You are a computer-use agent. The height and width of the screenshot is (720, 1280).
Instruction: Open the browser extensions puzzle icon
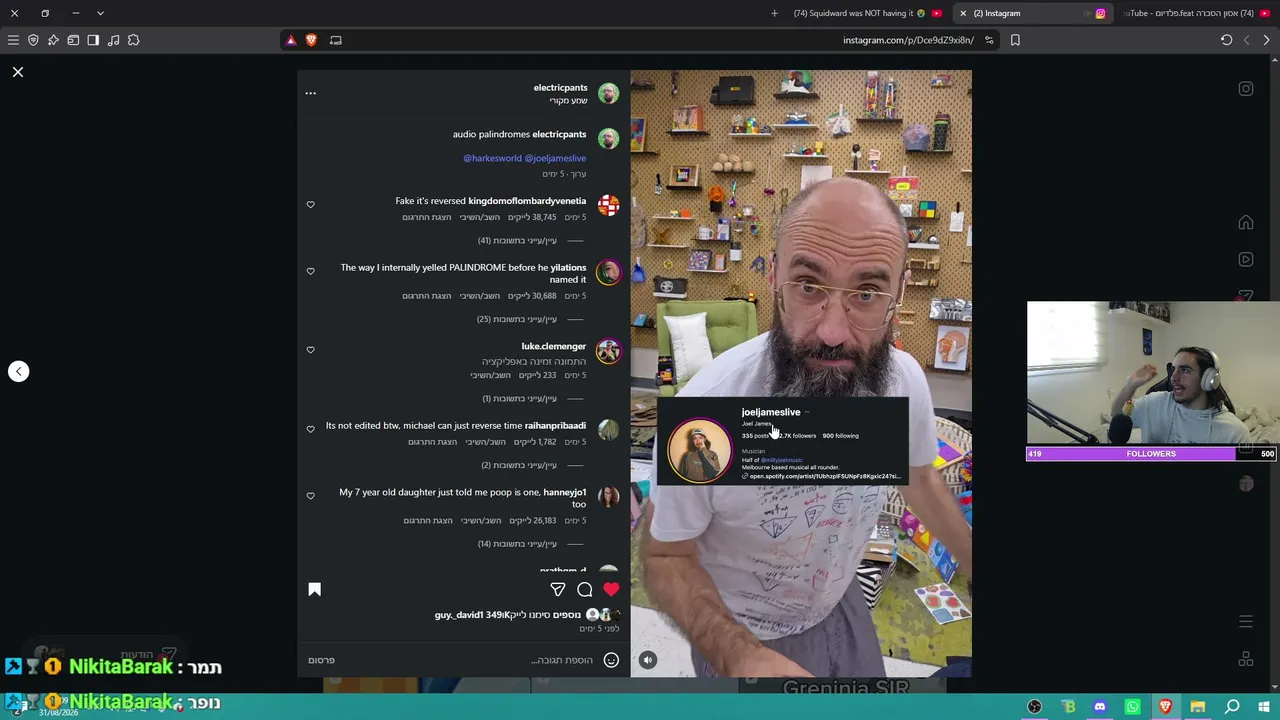pyautogui.click(x=133, y=40)
